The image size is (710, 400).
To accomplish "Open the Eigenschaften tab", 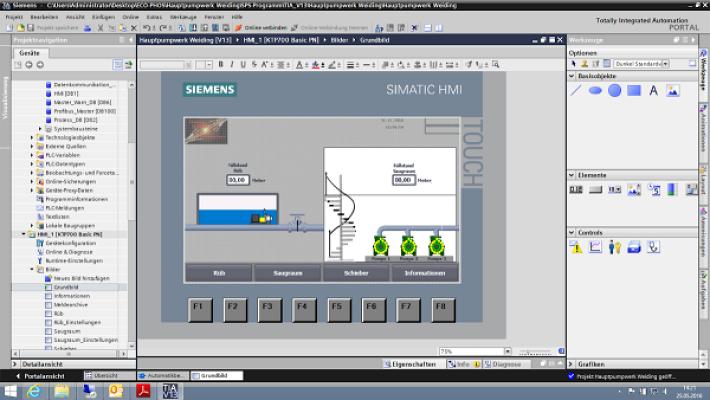I will 410,364.
